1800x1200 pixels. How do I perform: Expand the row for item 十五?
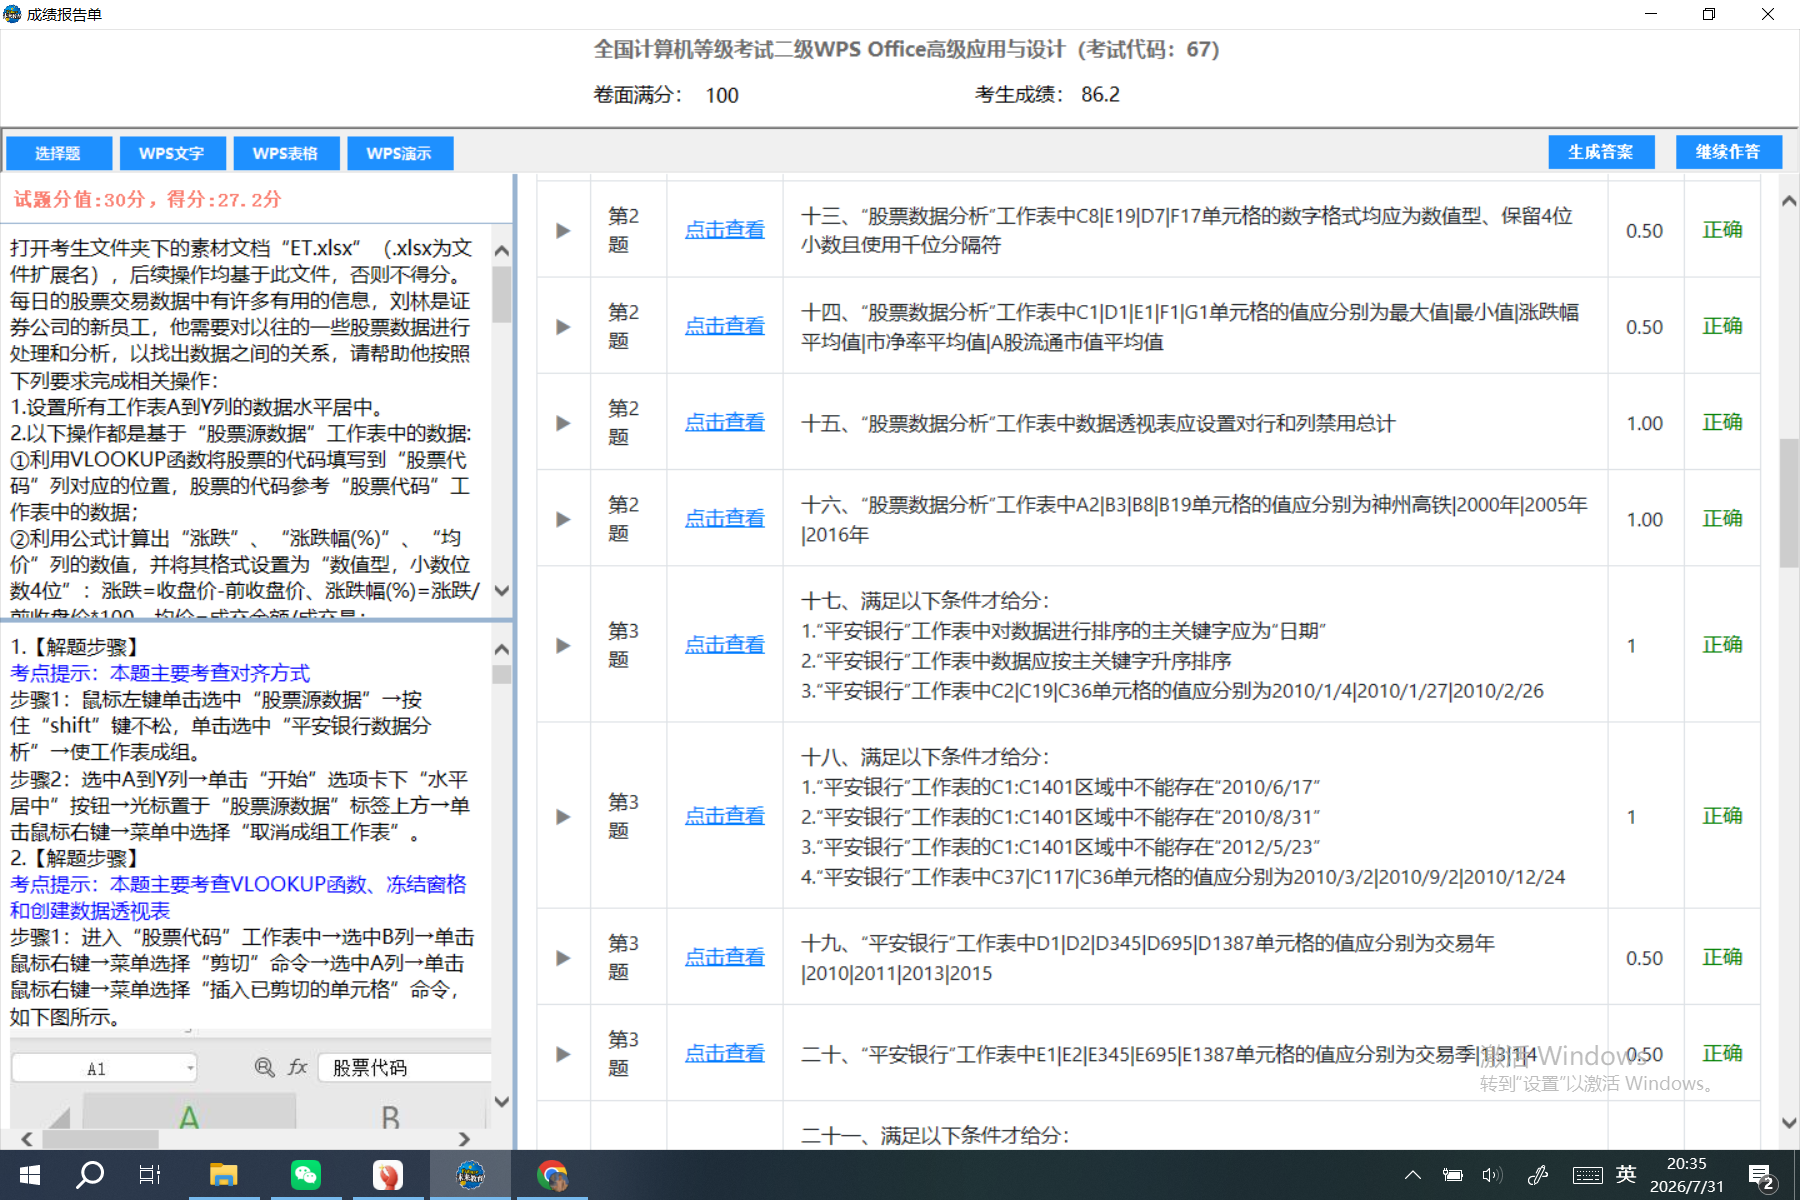coord(563,423)
